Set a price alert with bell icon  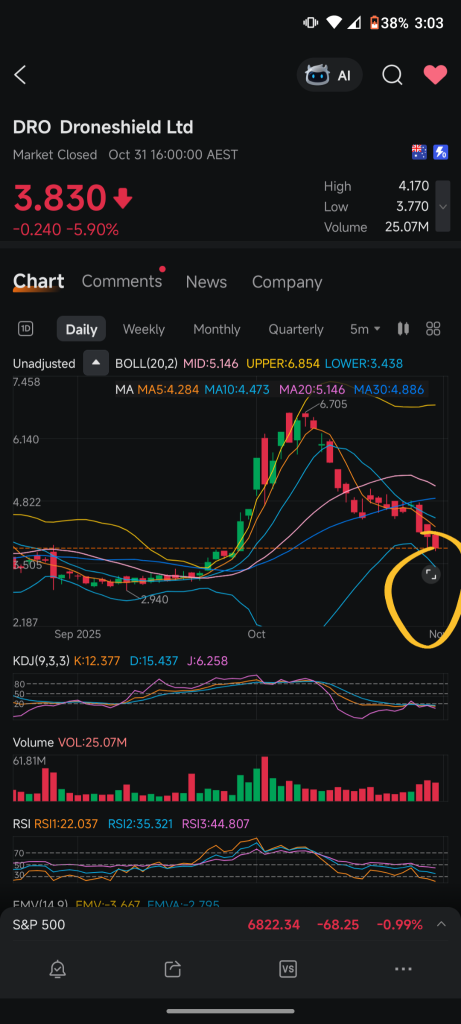point(57,969)
